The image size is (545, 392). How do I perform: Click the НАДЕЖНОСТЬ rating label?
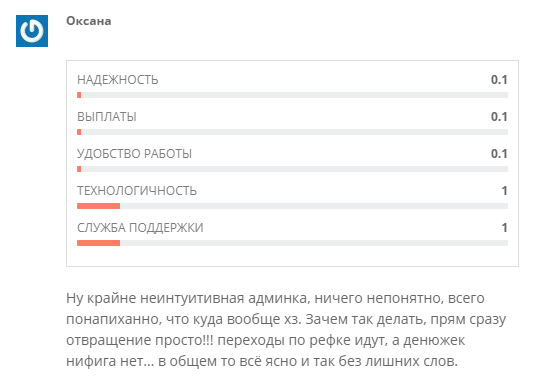pyautogui.click(x=117, y=80)
